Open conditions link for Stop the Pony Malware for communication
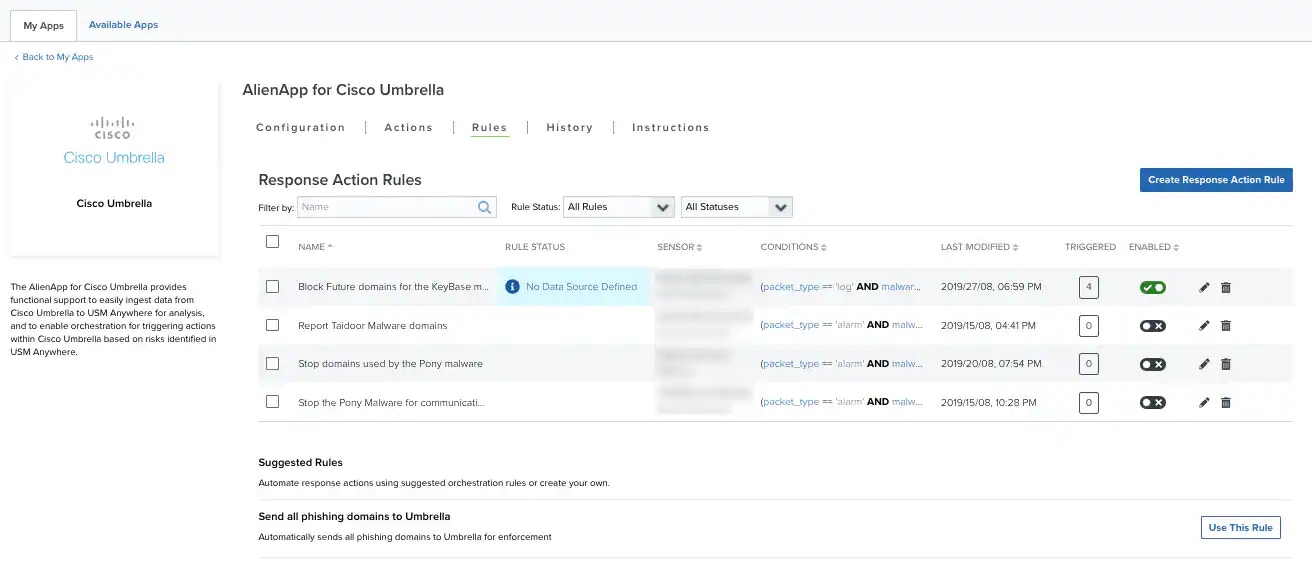 [x=841, y=402]
